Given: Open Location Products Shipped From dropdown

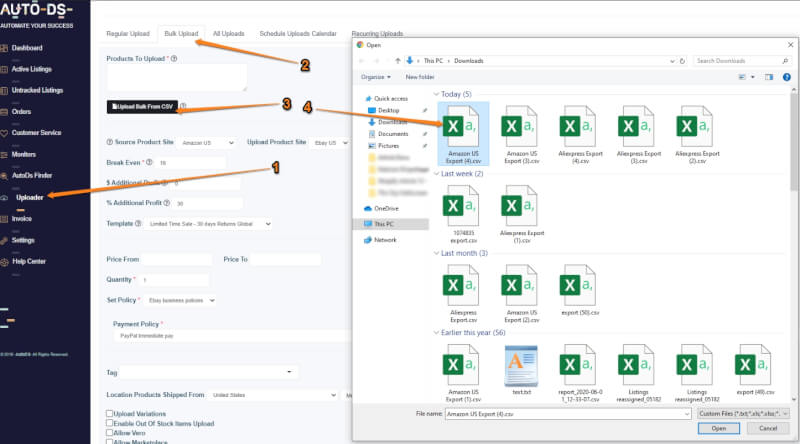Looking at the screenshot, I should click(x=273, y=395).
